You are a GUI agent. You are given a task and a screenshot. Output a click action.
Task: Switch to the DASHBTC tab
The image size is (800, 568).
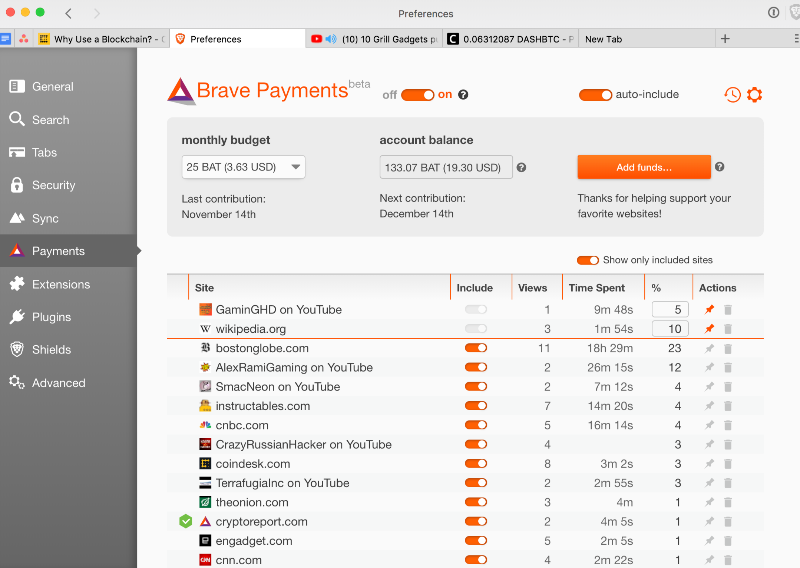click(x=511, y=39)
